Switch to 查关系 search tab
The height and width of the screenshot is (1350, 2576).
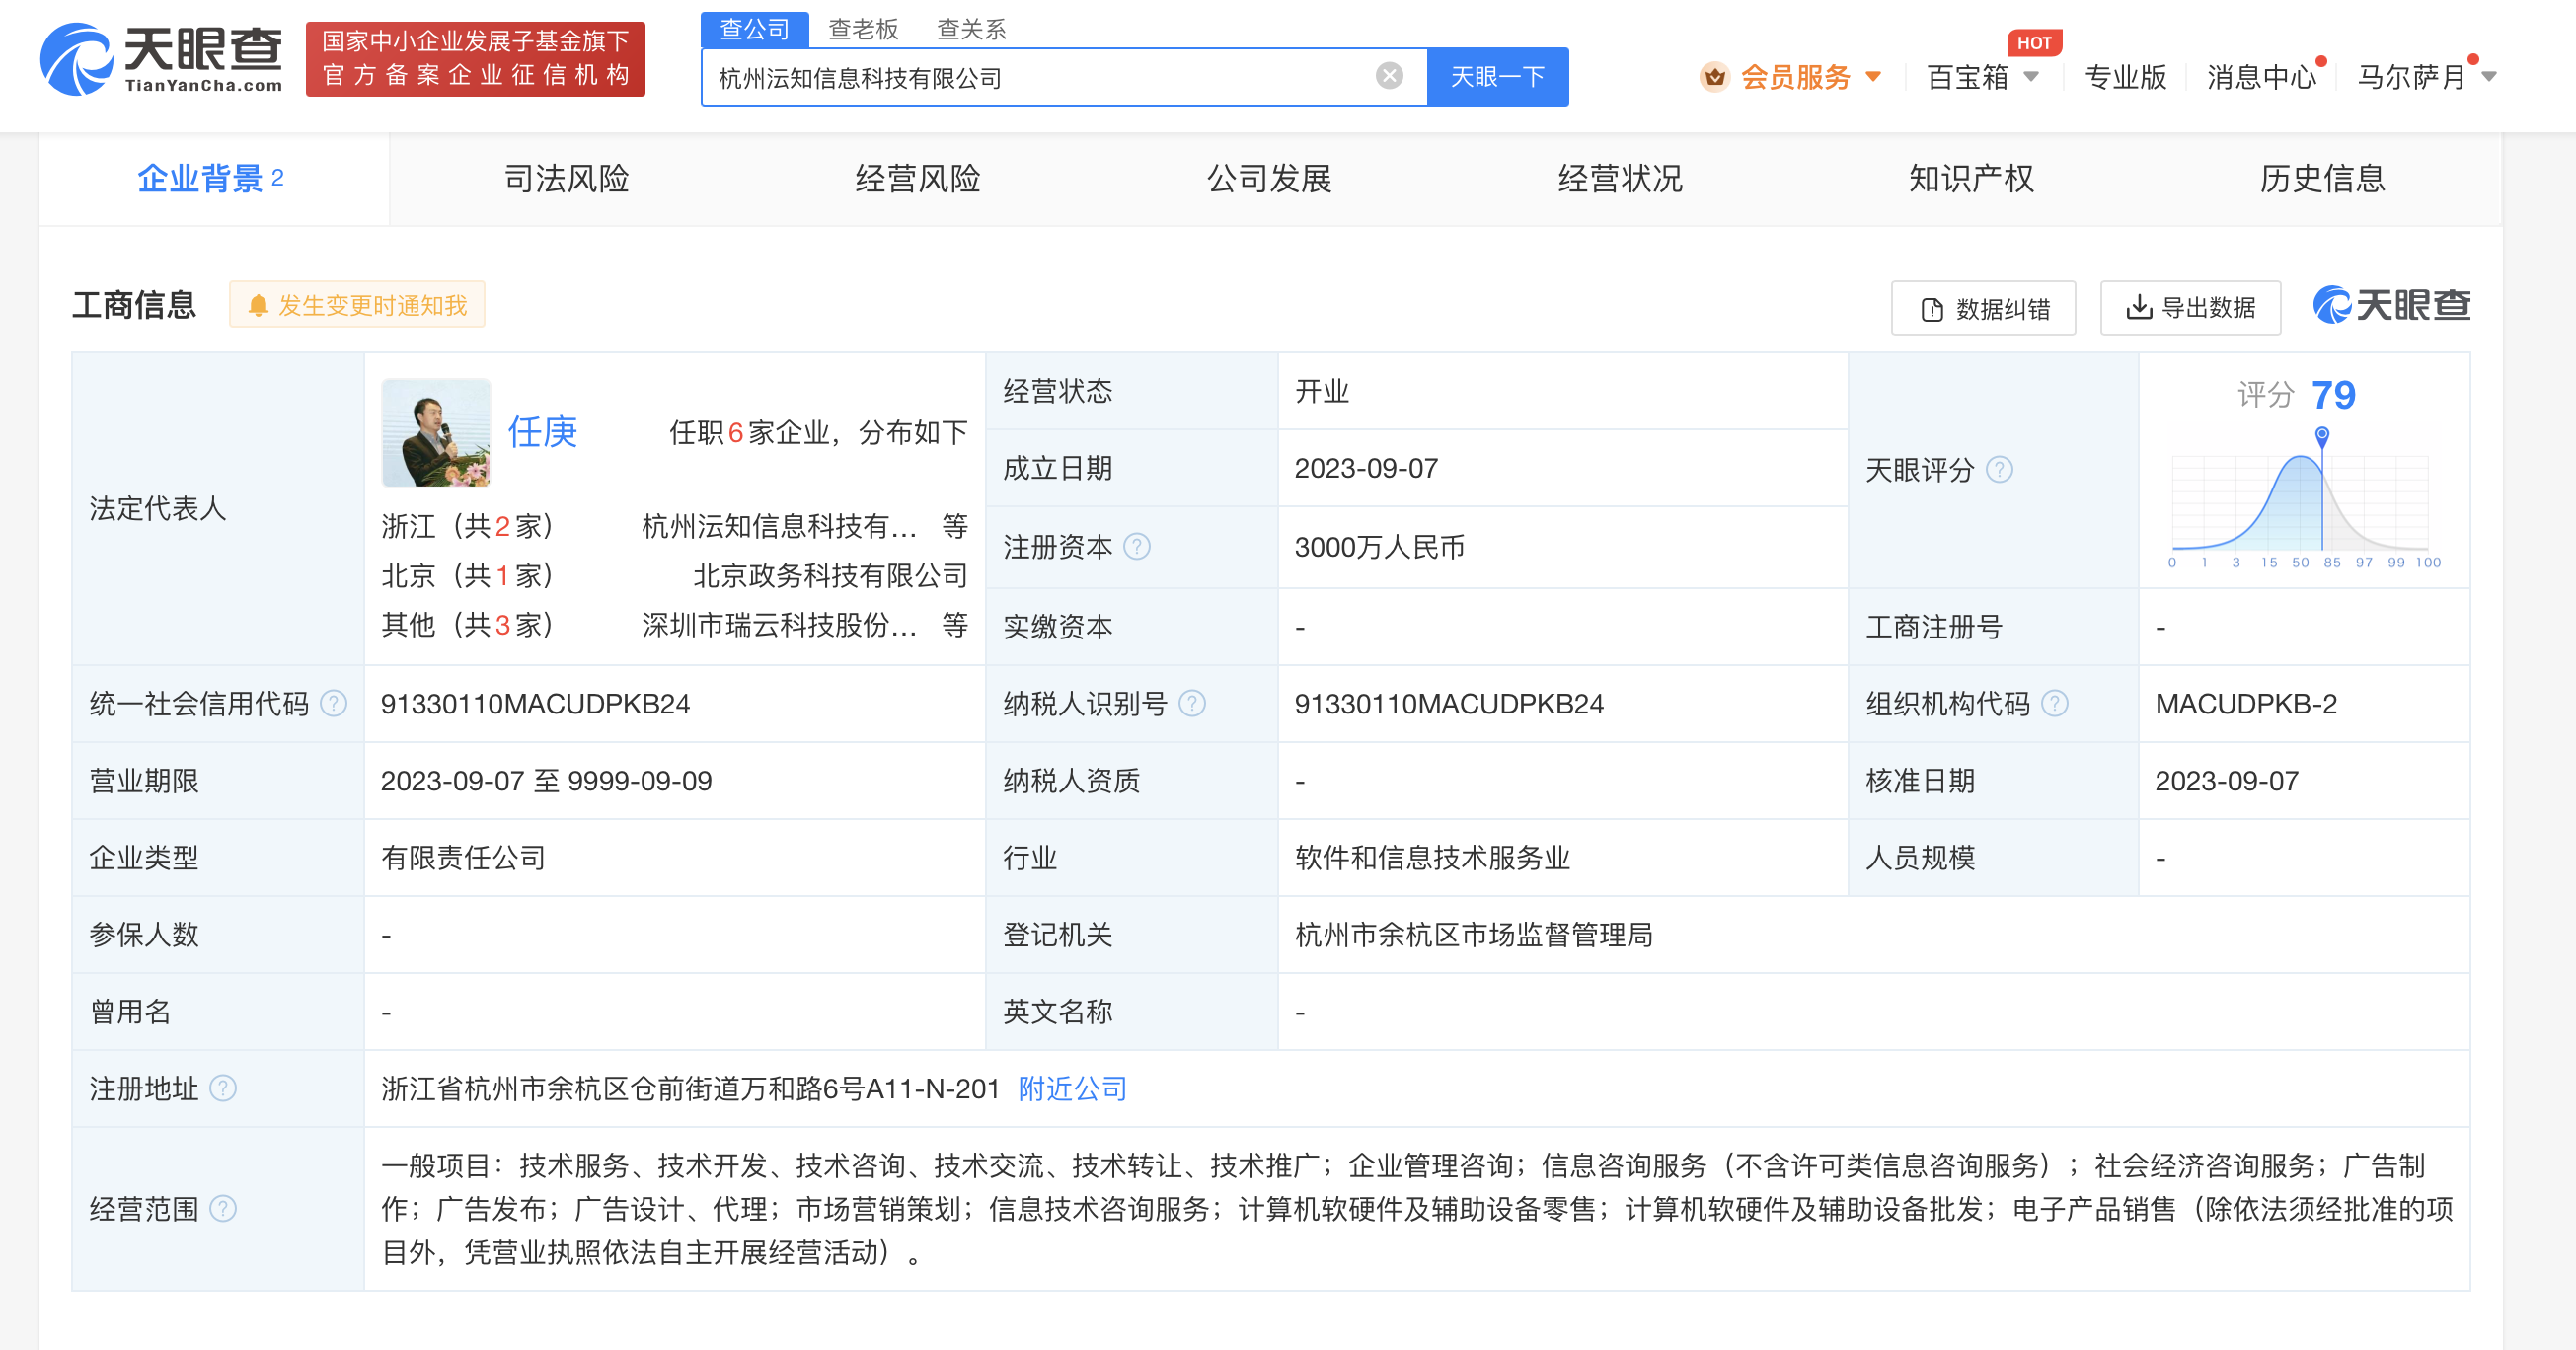coord(971,30)
